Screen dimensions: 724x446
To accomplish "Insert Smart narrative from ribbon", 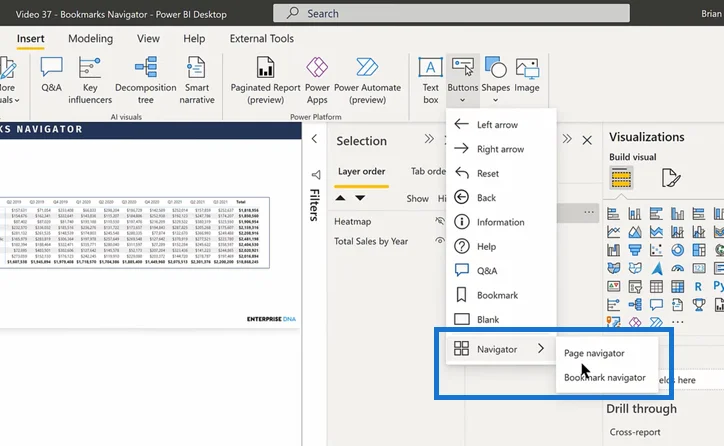I will point(197,80).
